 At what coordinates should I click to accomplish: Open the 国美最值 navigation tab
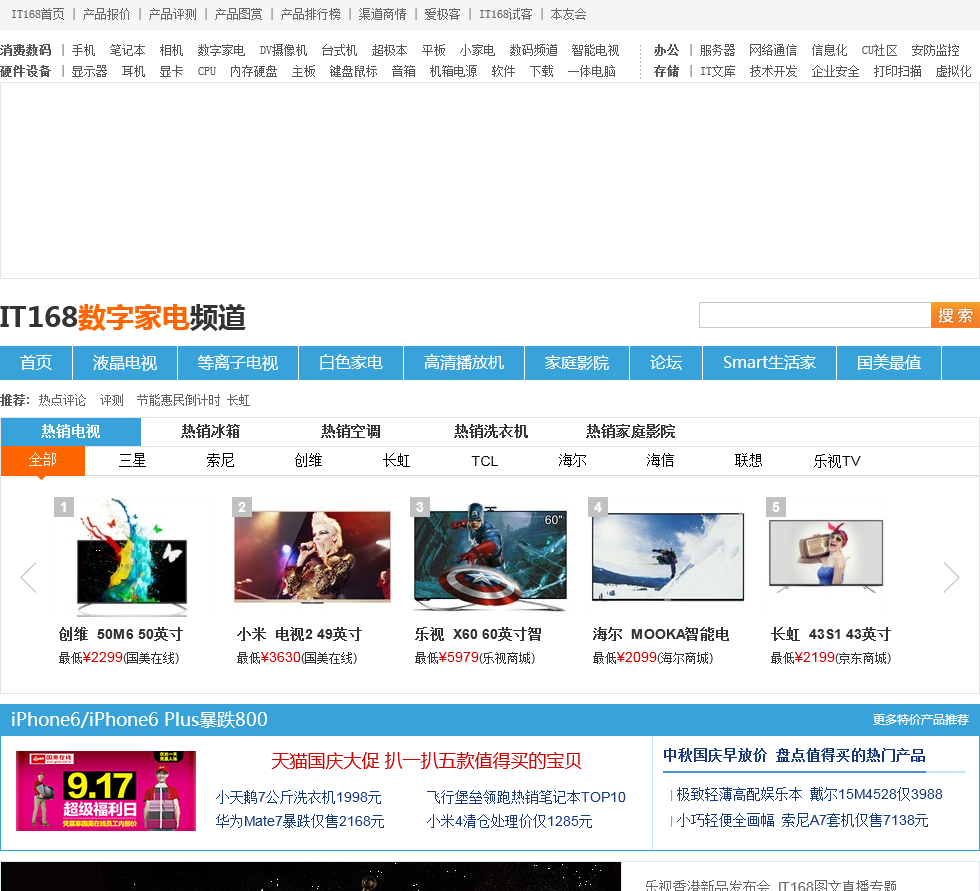coord(889,363)
